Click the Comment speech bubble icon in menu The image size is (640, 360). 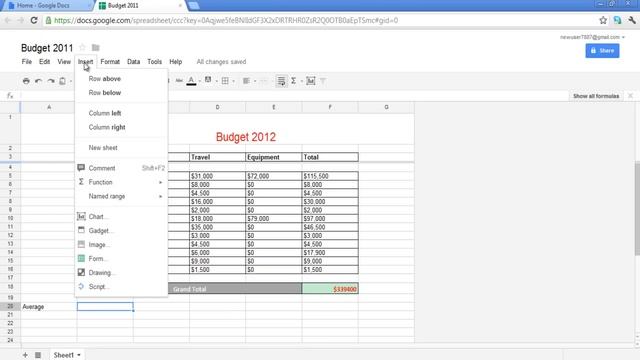[81, 168]
